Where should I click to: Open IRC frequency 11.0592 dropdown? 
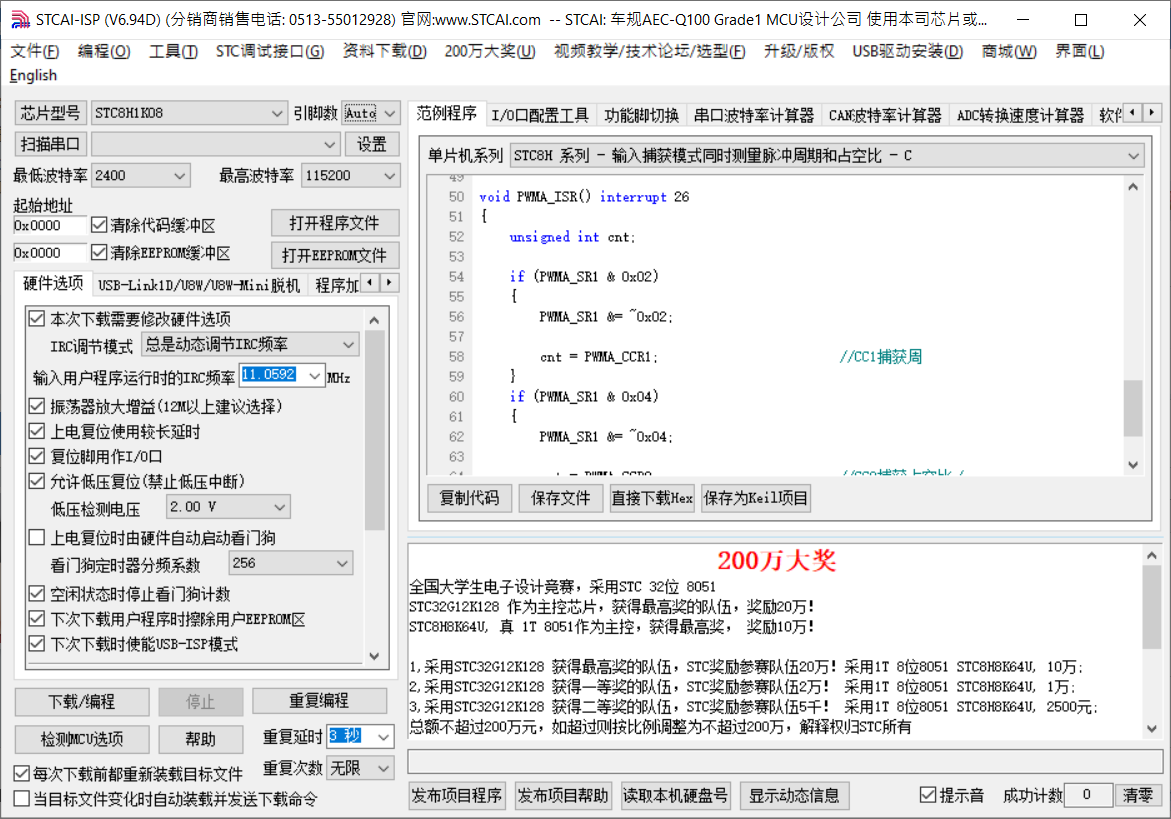click(x=314, y=375)
